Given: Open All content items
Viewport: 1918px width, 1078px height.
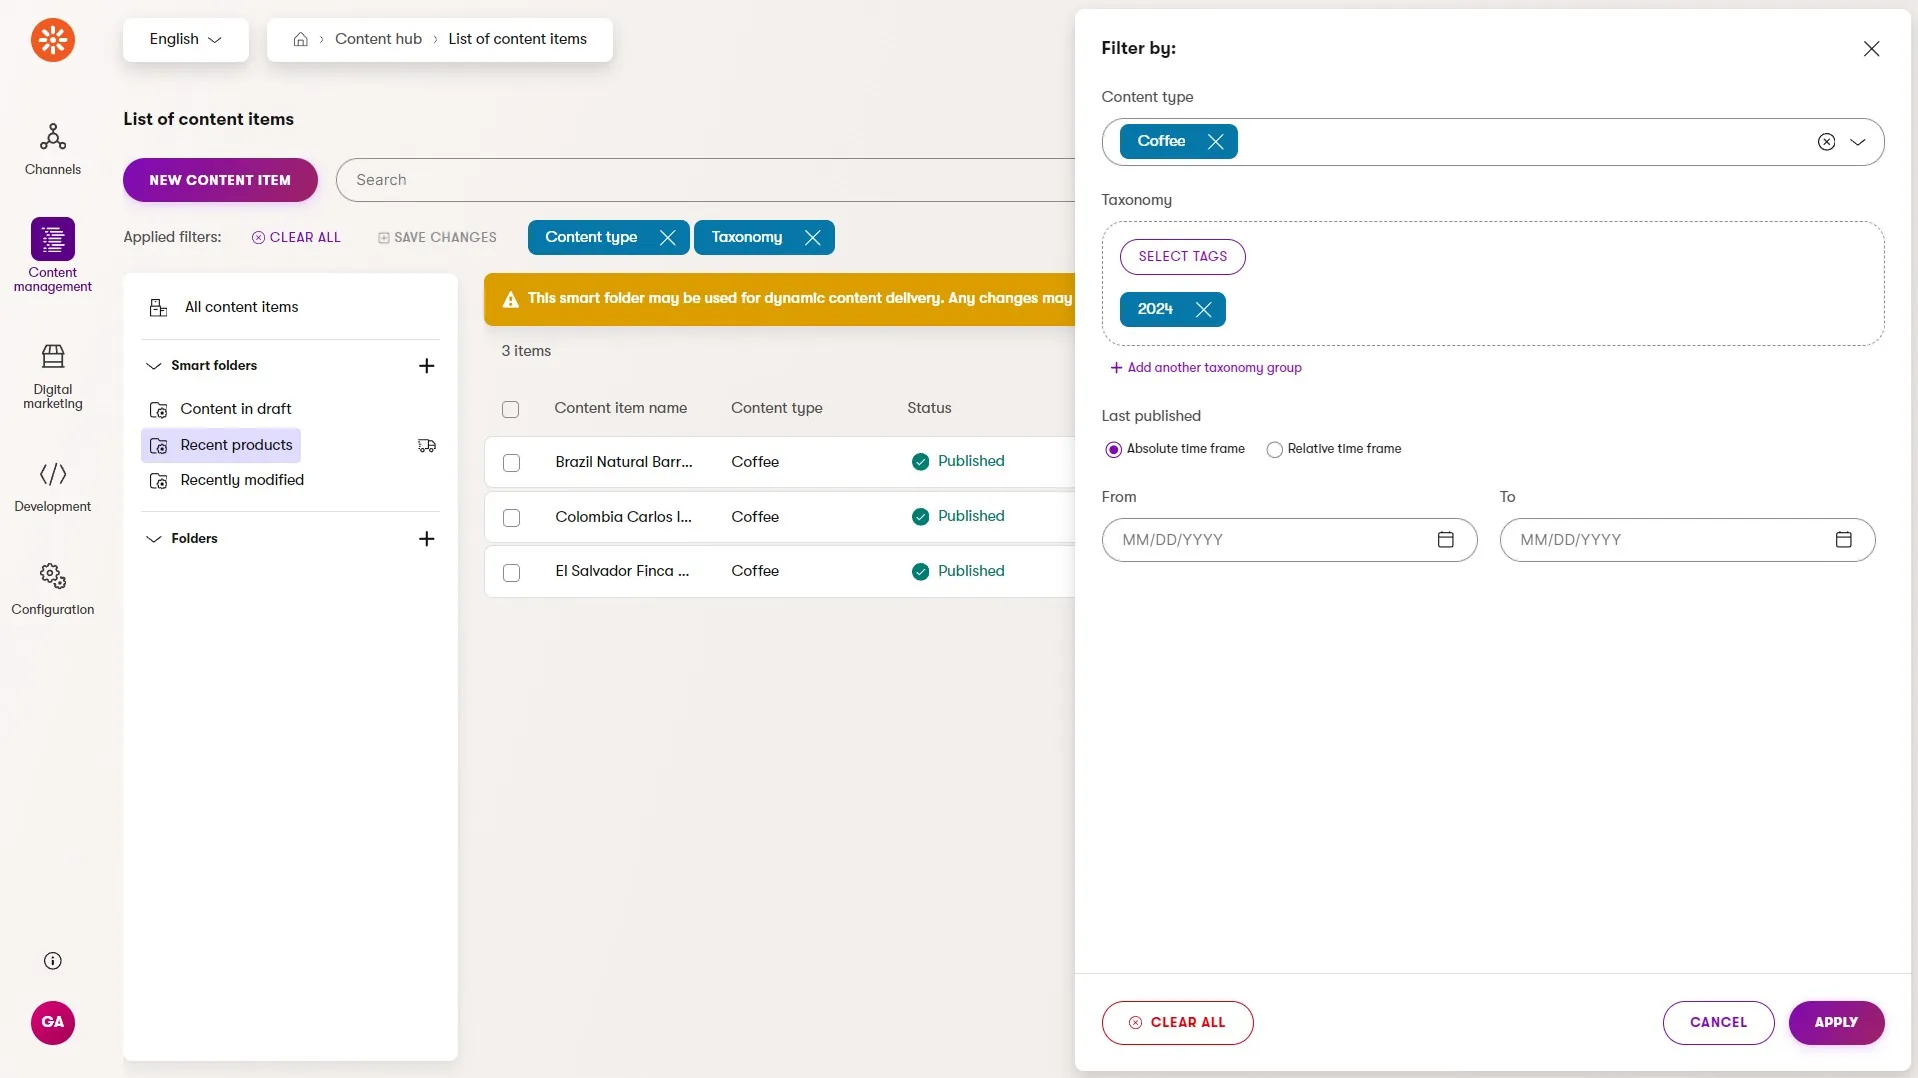Looking at the screenshot, I should tap(241, 307).
